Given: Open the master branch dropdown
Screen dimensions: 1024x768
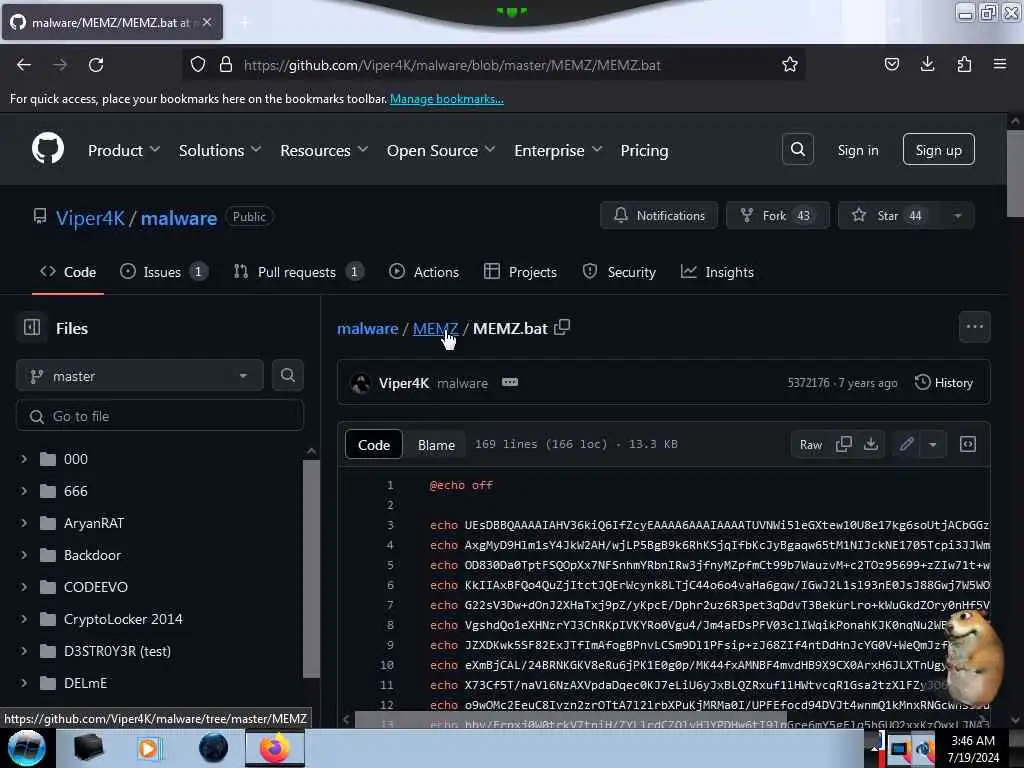Looking at the screenshot, I should coord(140,376).
